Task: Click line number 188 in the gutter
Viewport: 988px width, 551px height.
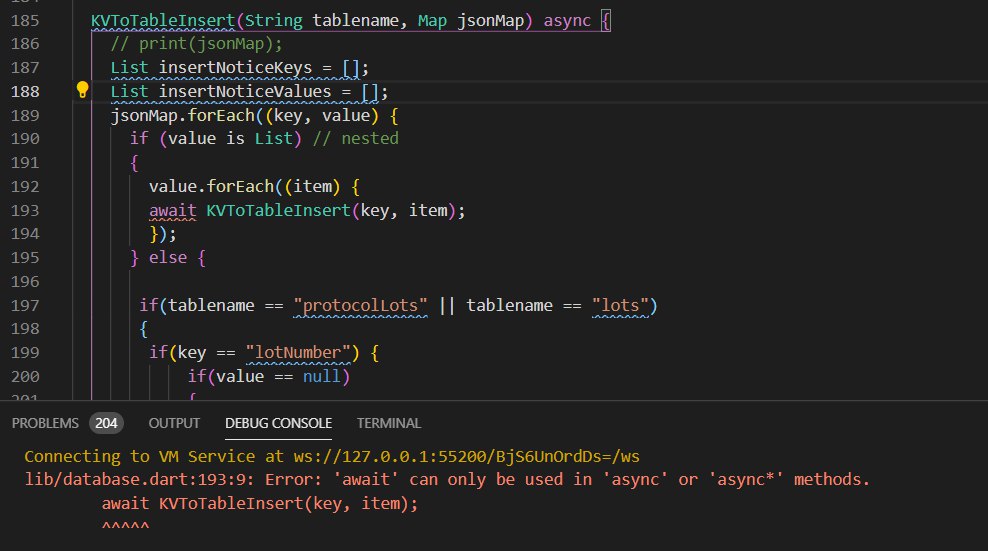Action: point(25,91)
